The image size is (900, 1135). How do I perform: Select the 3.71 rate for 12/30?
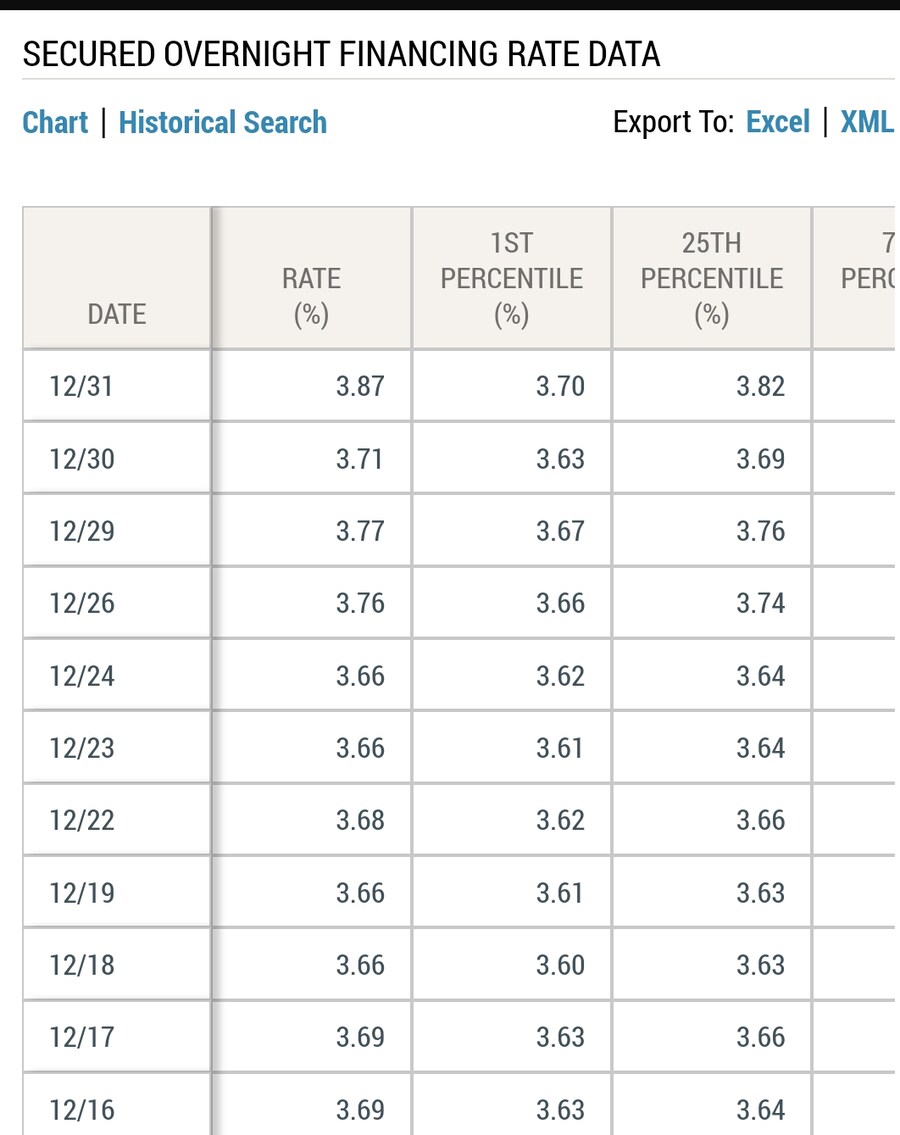point(360,459)
